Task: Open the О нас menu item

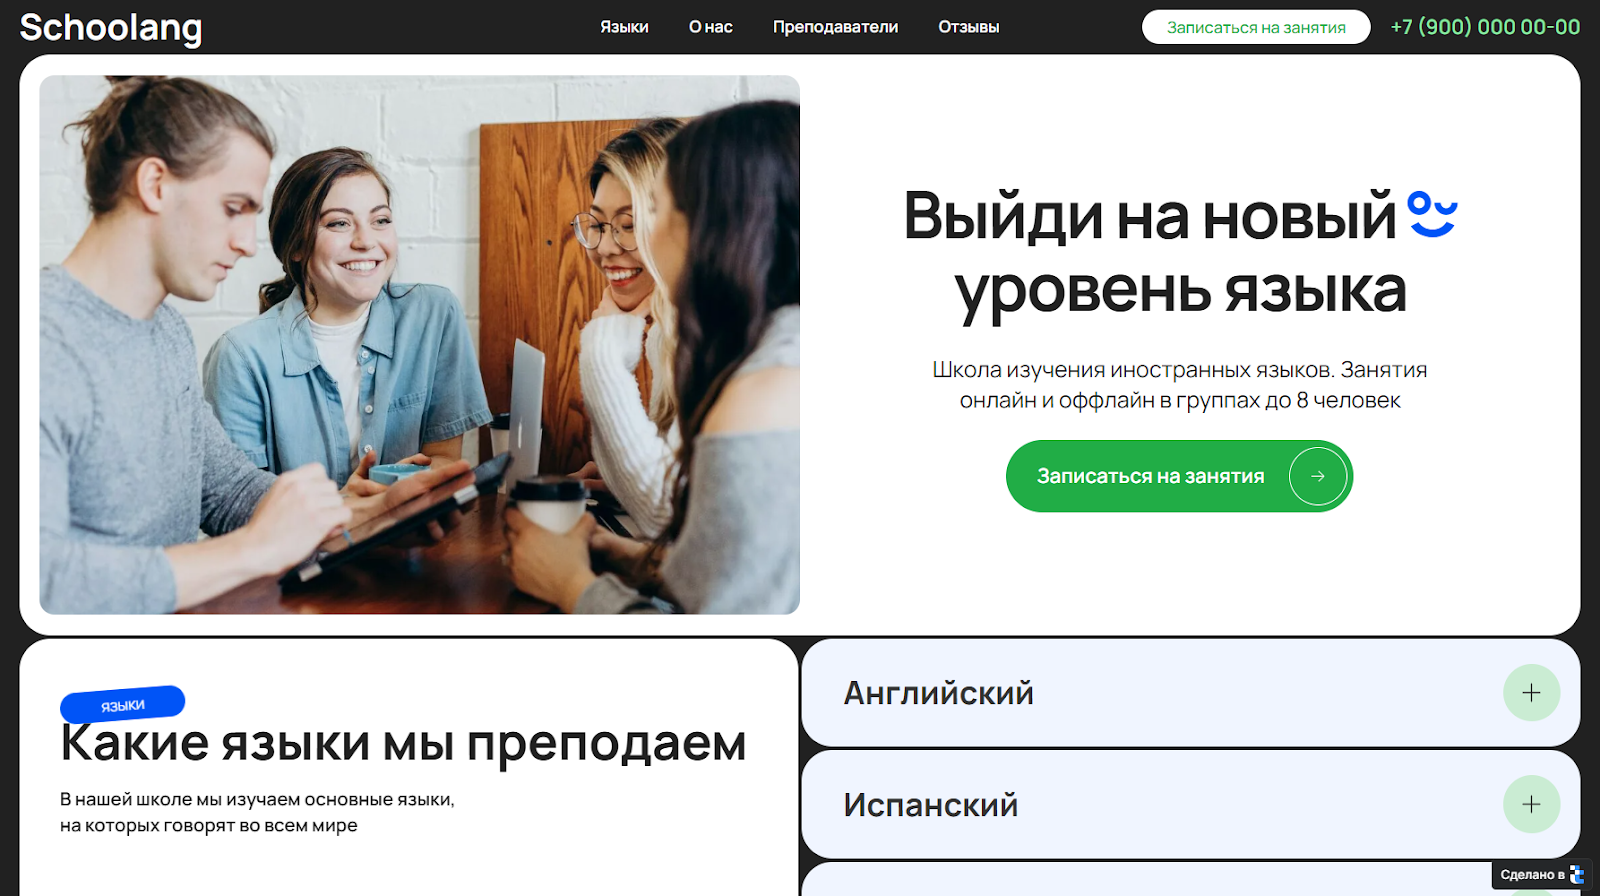Action: tap(711, 27)
